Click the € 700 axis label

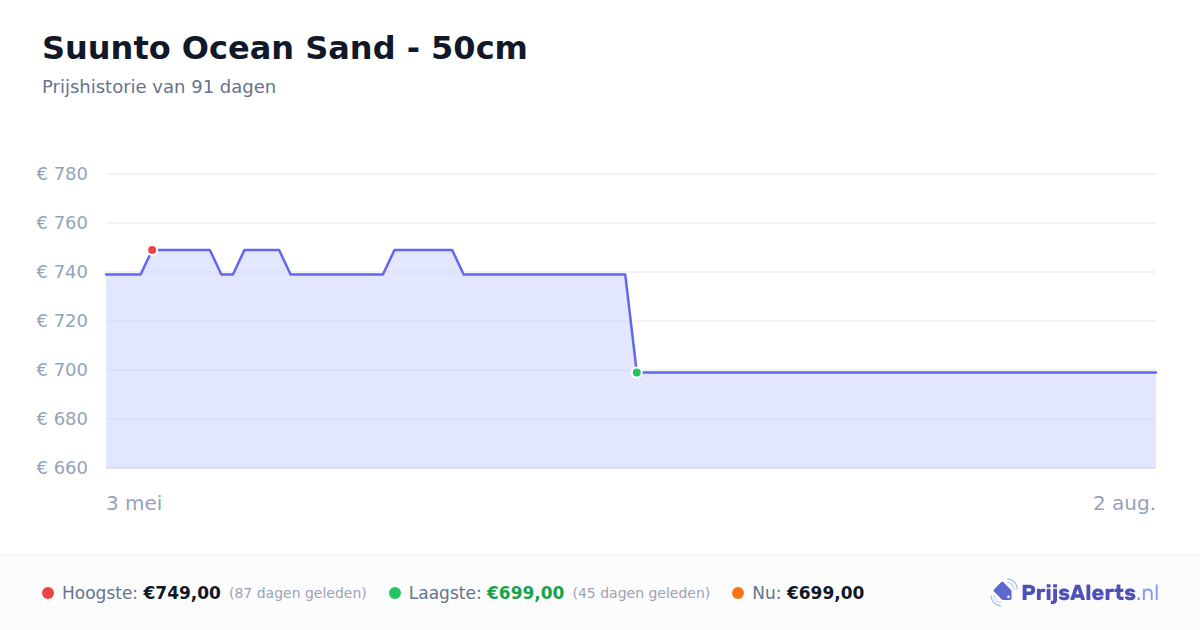tap(62, 370)
